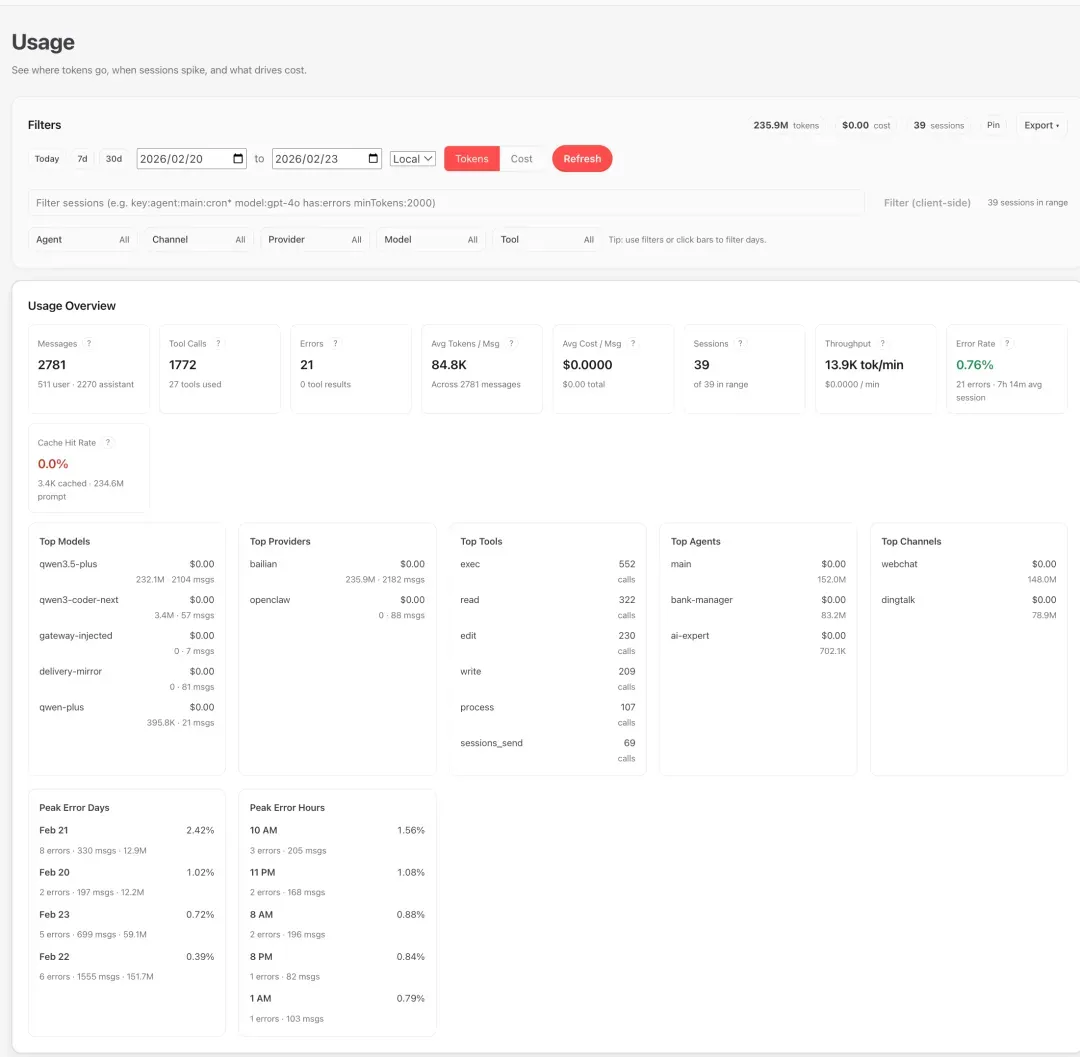Expand the Model filter dropdown
Viewport: 1080px width, 1057px height.
(x=431, y=239)
